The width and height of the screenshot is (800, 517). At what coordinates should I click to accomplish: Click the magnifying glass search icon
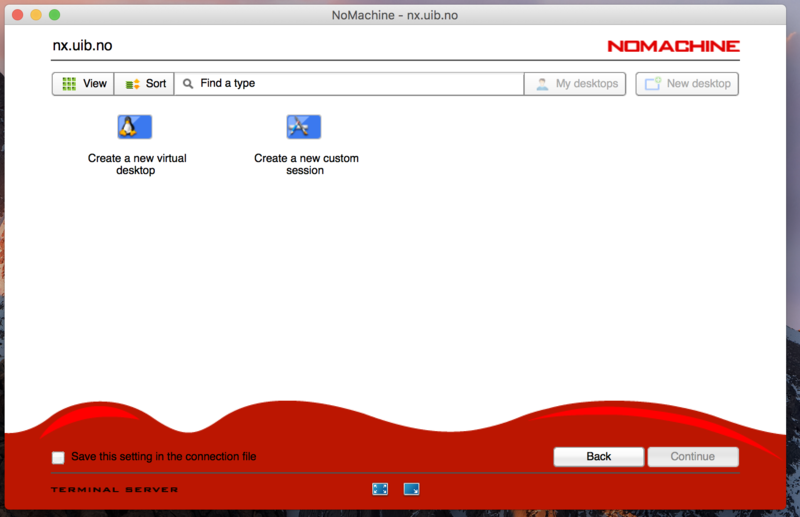pos(188,84)
